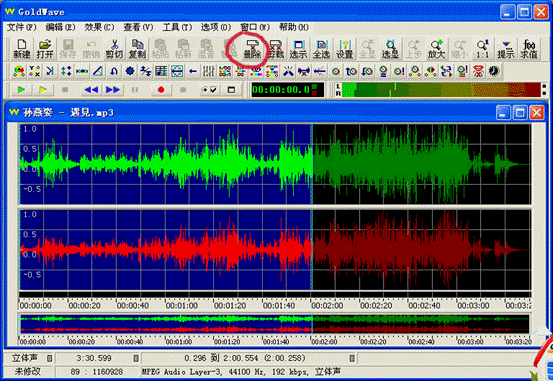The image size is (553, 381).
Task: Open the 效果(C) menu
Action: [99, 27]
